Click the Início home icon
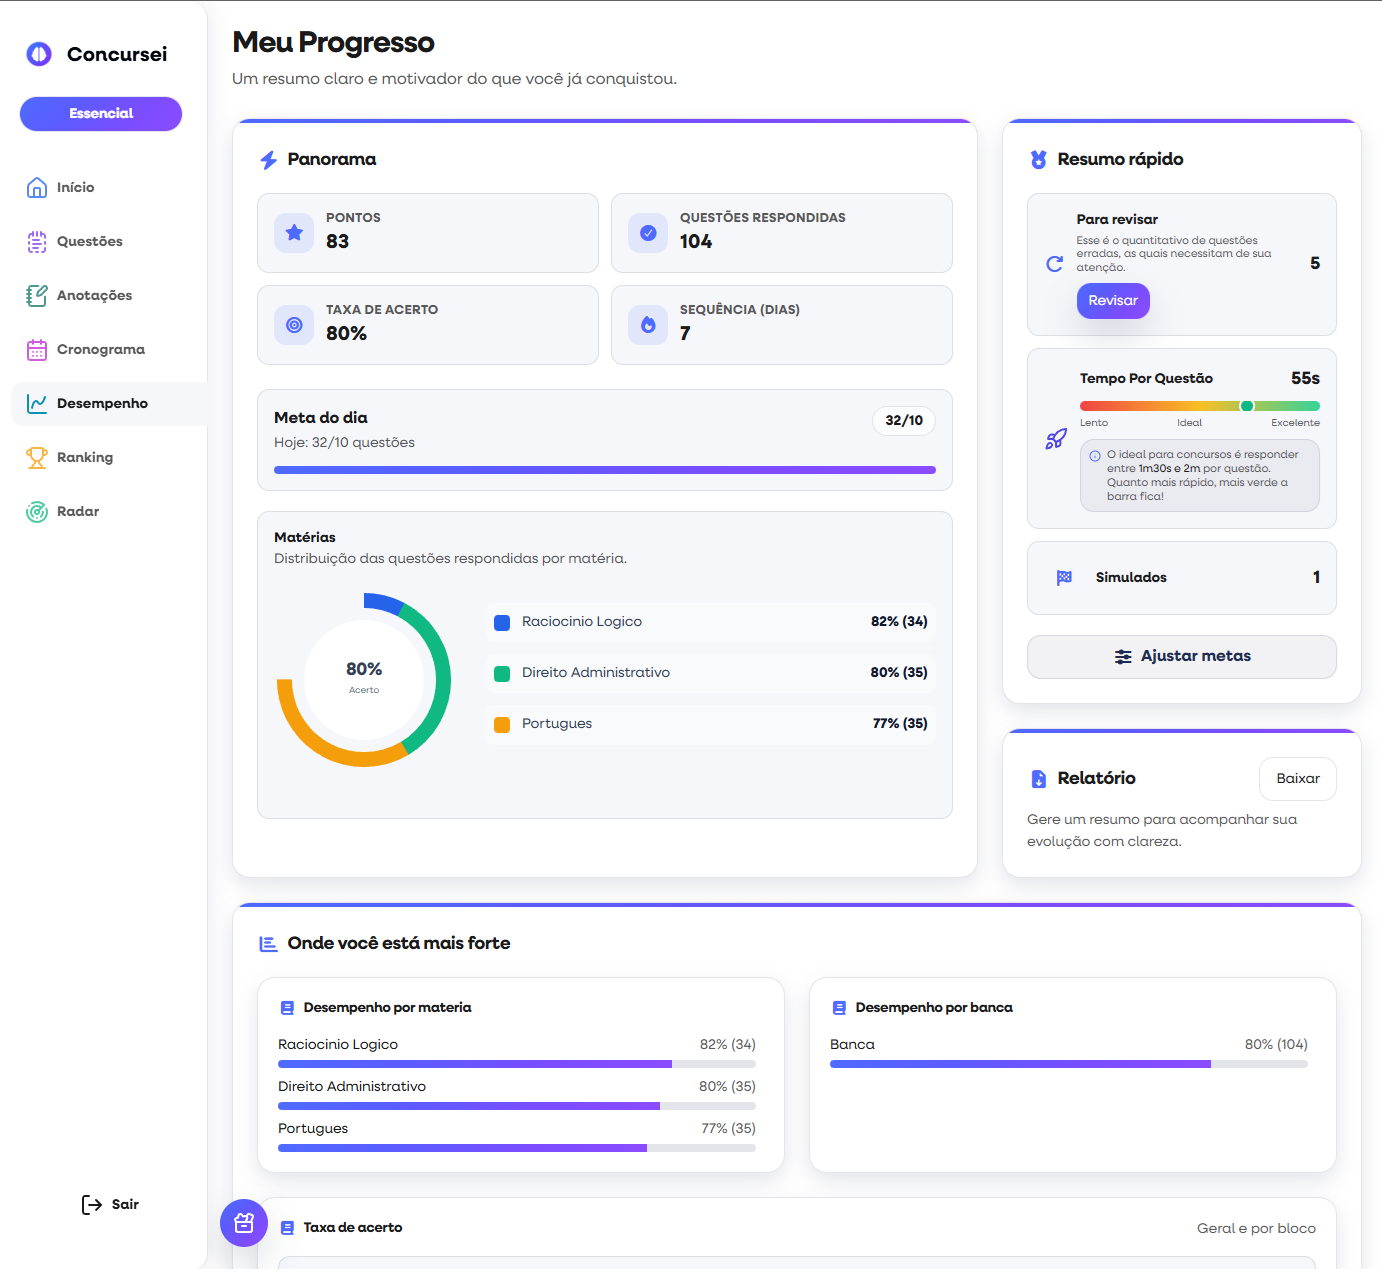The width and height of the screenshot is (1382, 1280). (x=37, y=187)
